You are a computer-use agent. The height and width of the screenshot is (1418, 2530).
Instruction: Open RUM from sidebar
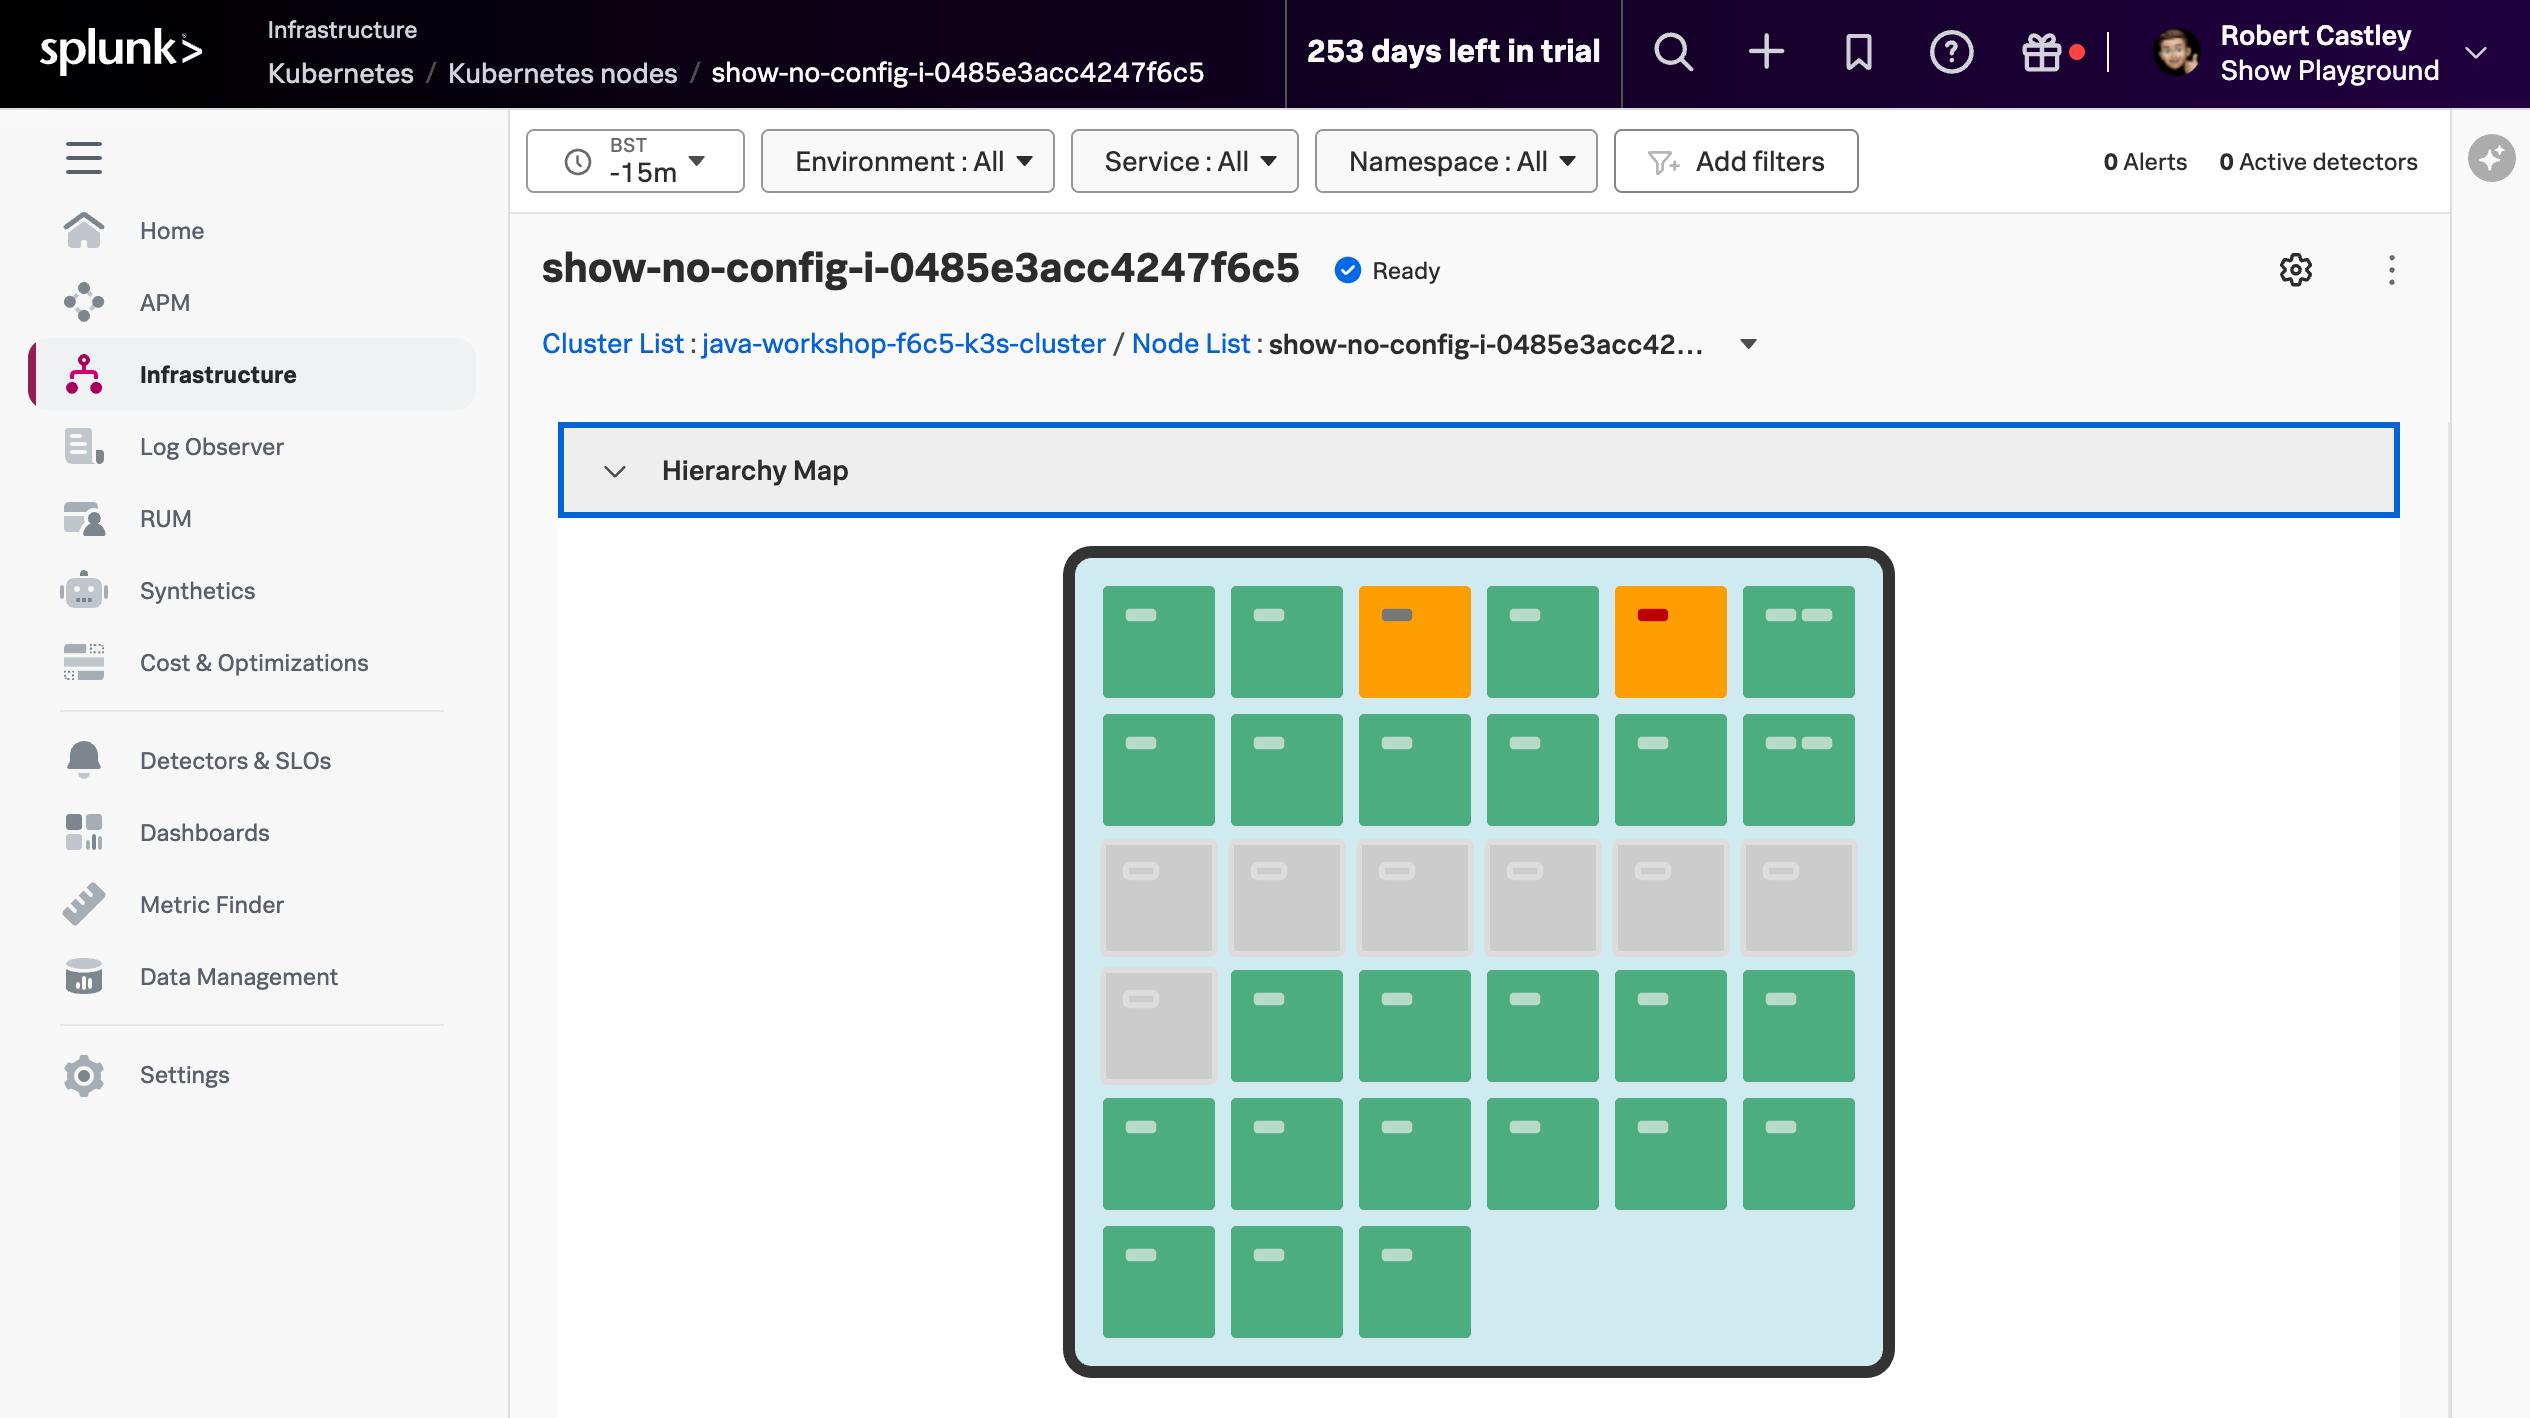point(252,519)
